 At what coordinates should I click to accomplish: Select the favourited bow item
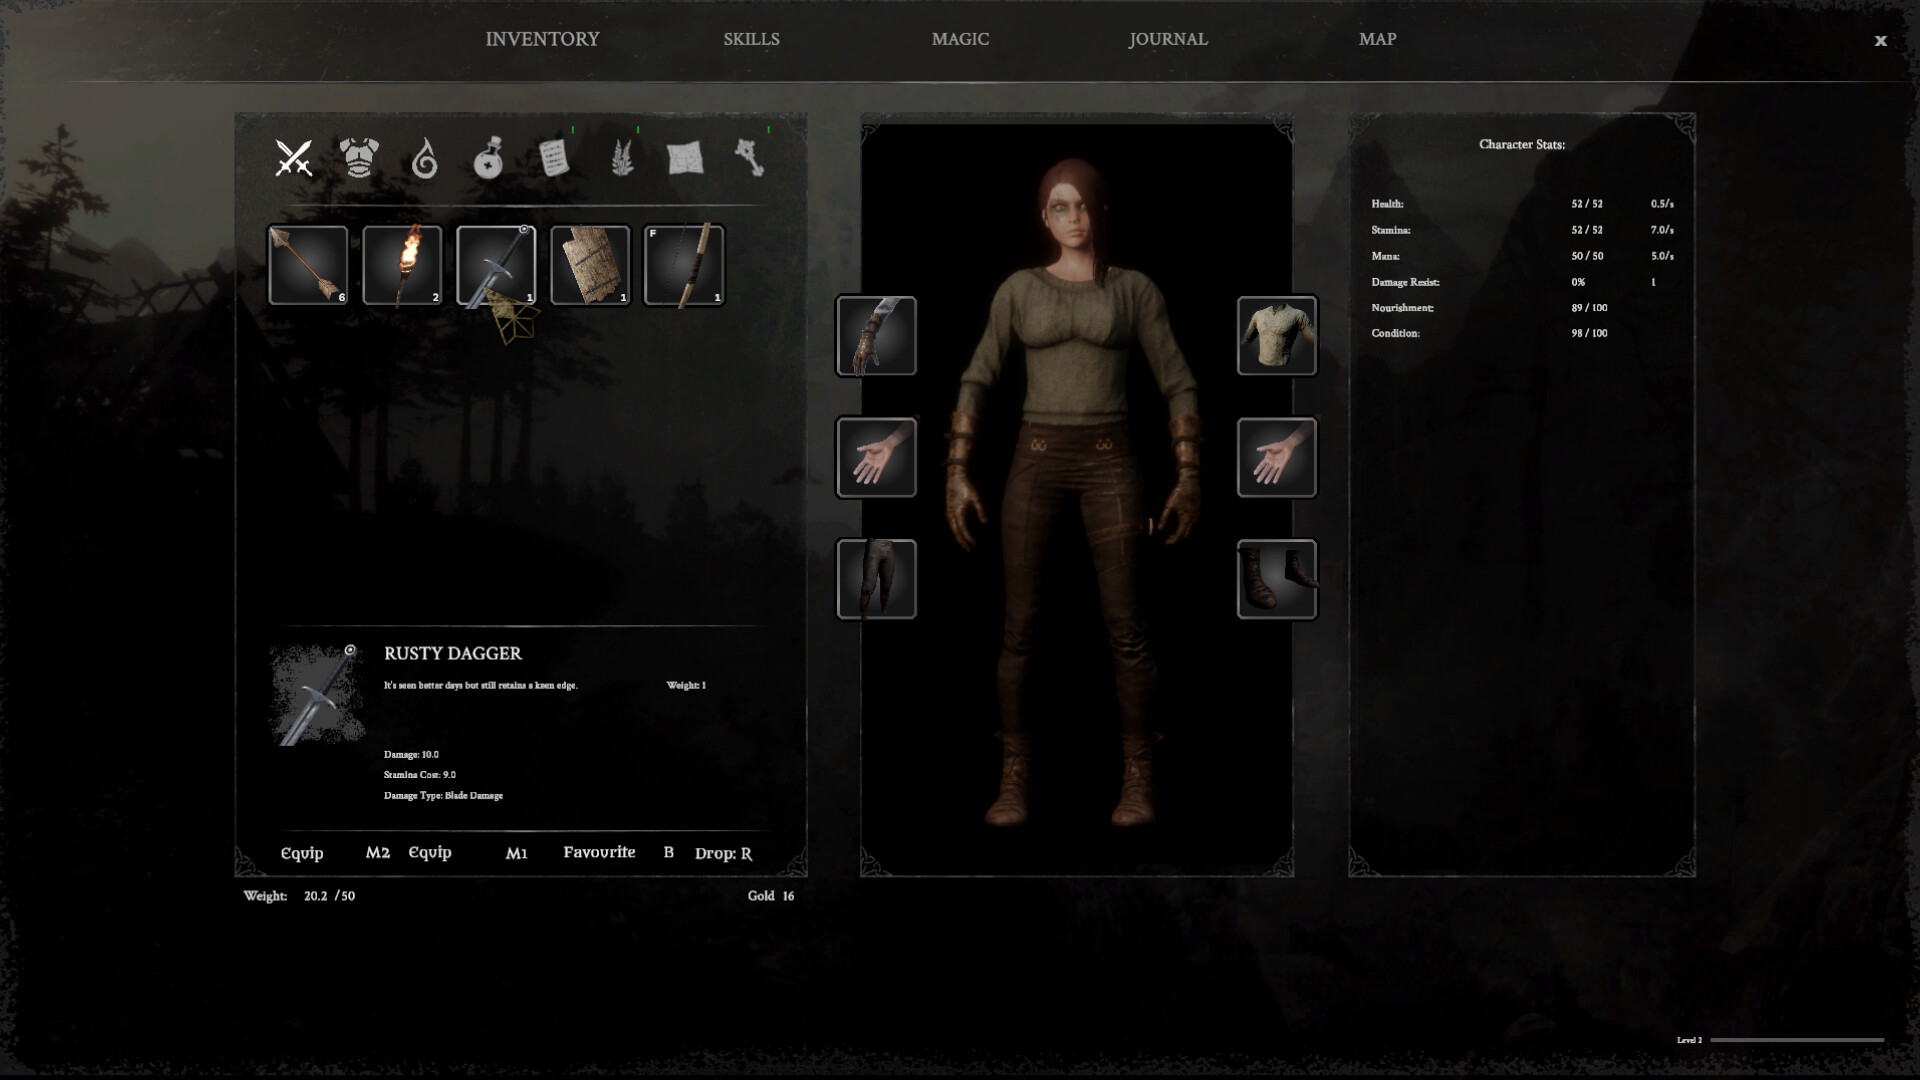pyautogui.click(x=684, y=265)
